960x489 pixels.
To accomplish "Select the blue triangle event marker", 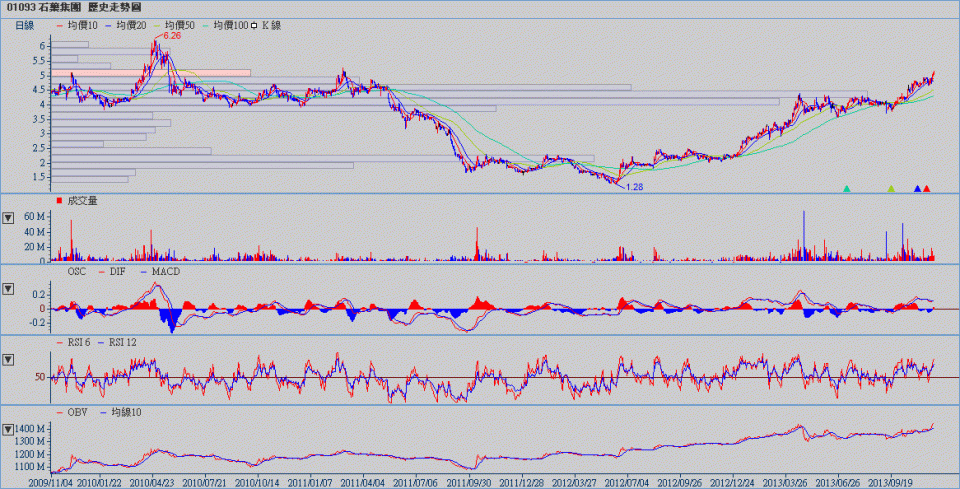I will click(917, 188).
